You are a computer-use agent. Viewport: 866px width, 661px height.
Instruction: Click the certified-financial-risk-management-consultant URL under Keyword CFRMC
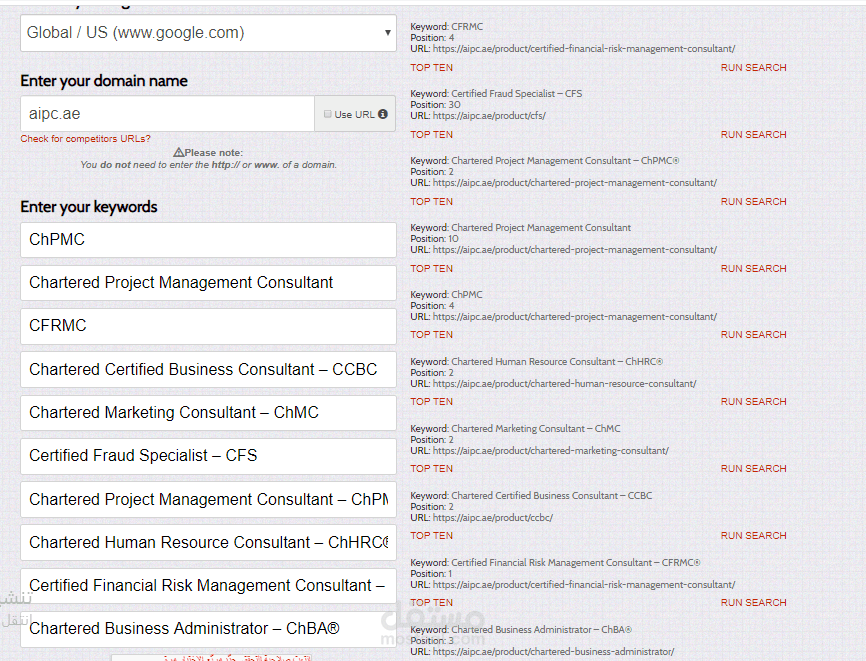(x=584, y=49)
